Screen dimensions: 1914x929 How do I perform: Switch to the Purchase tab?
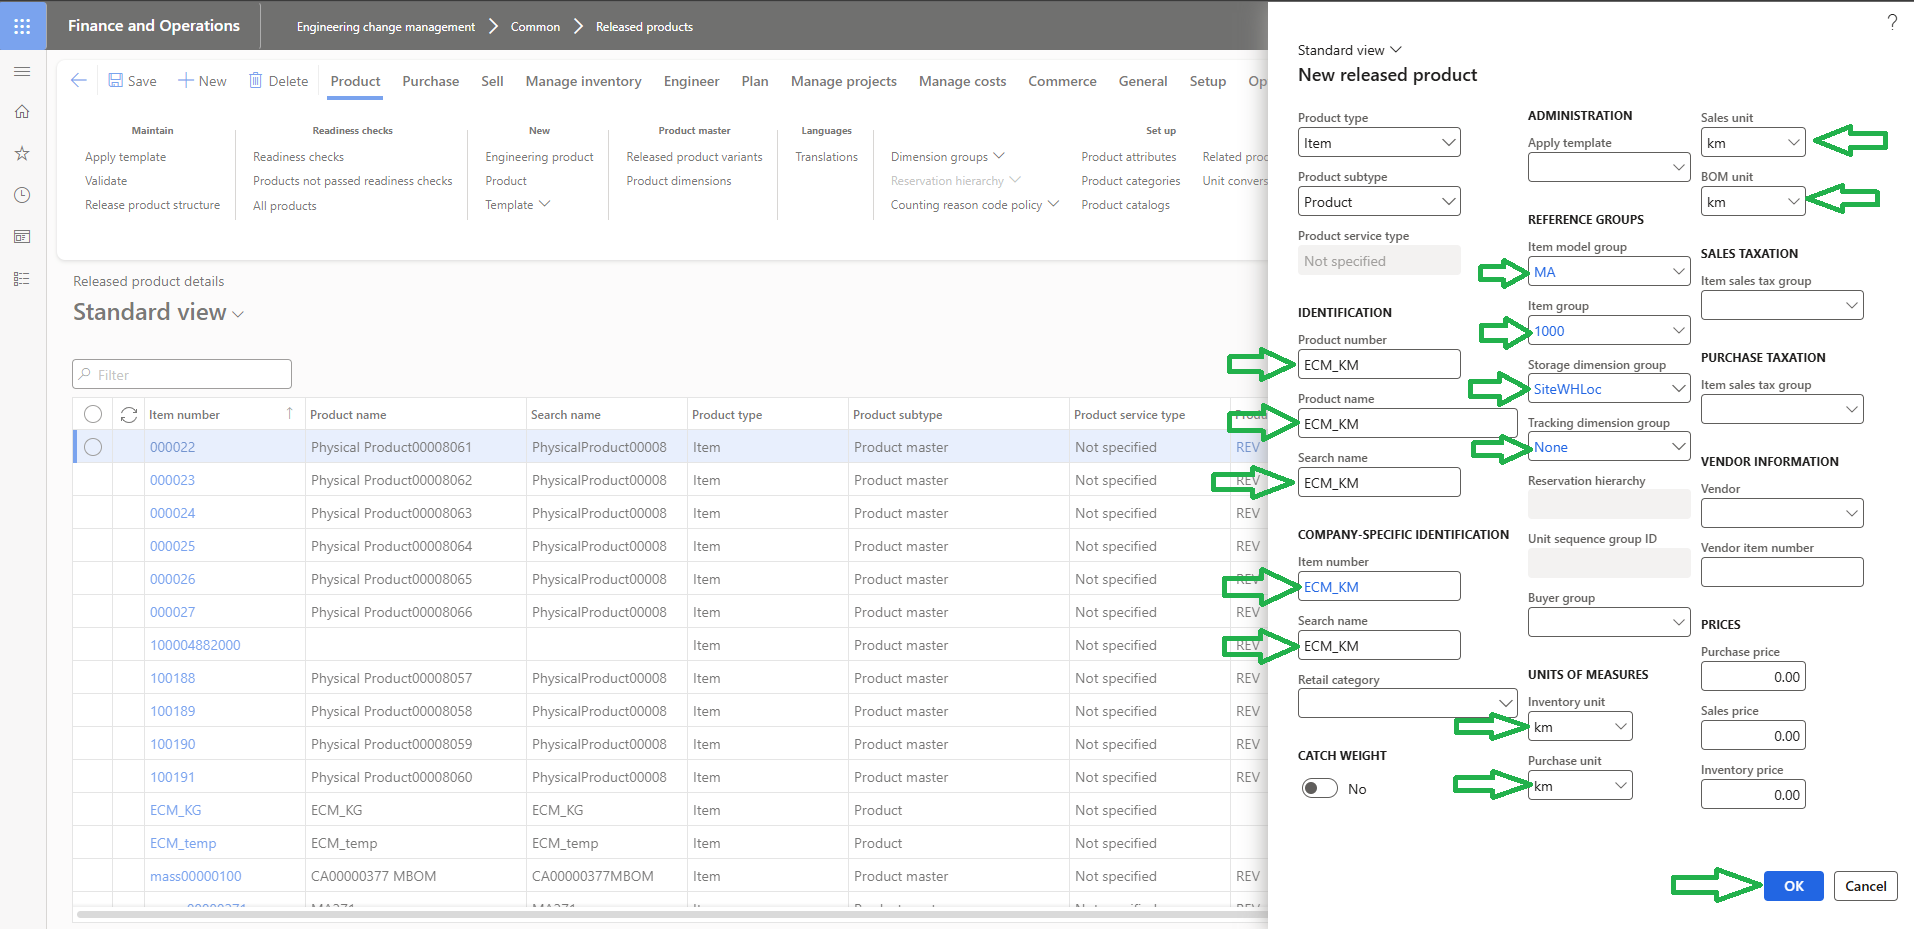430,81
